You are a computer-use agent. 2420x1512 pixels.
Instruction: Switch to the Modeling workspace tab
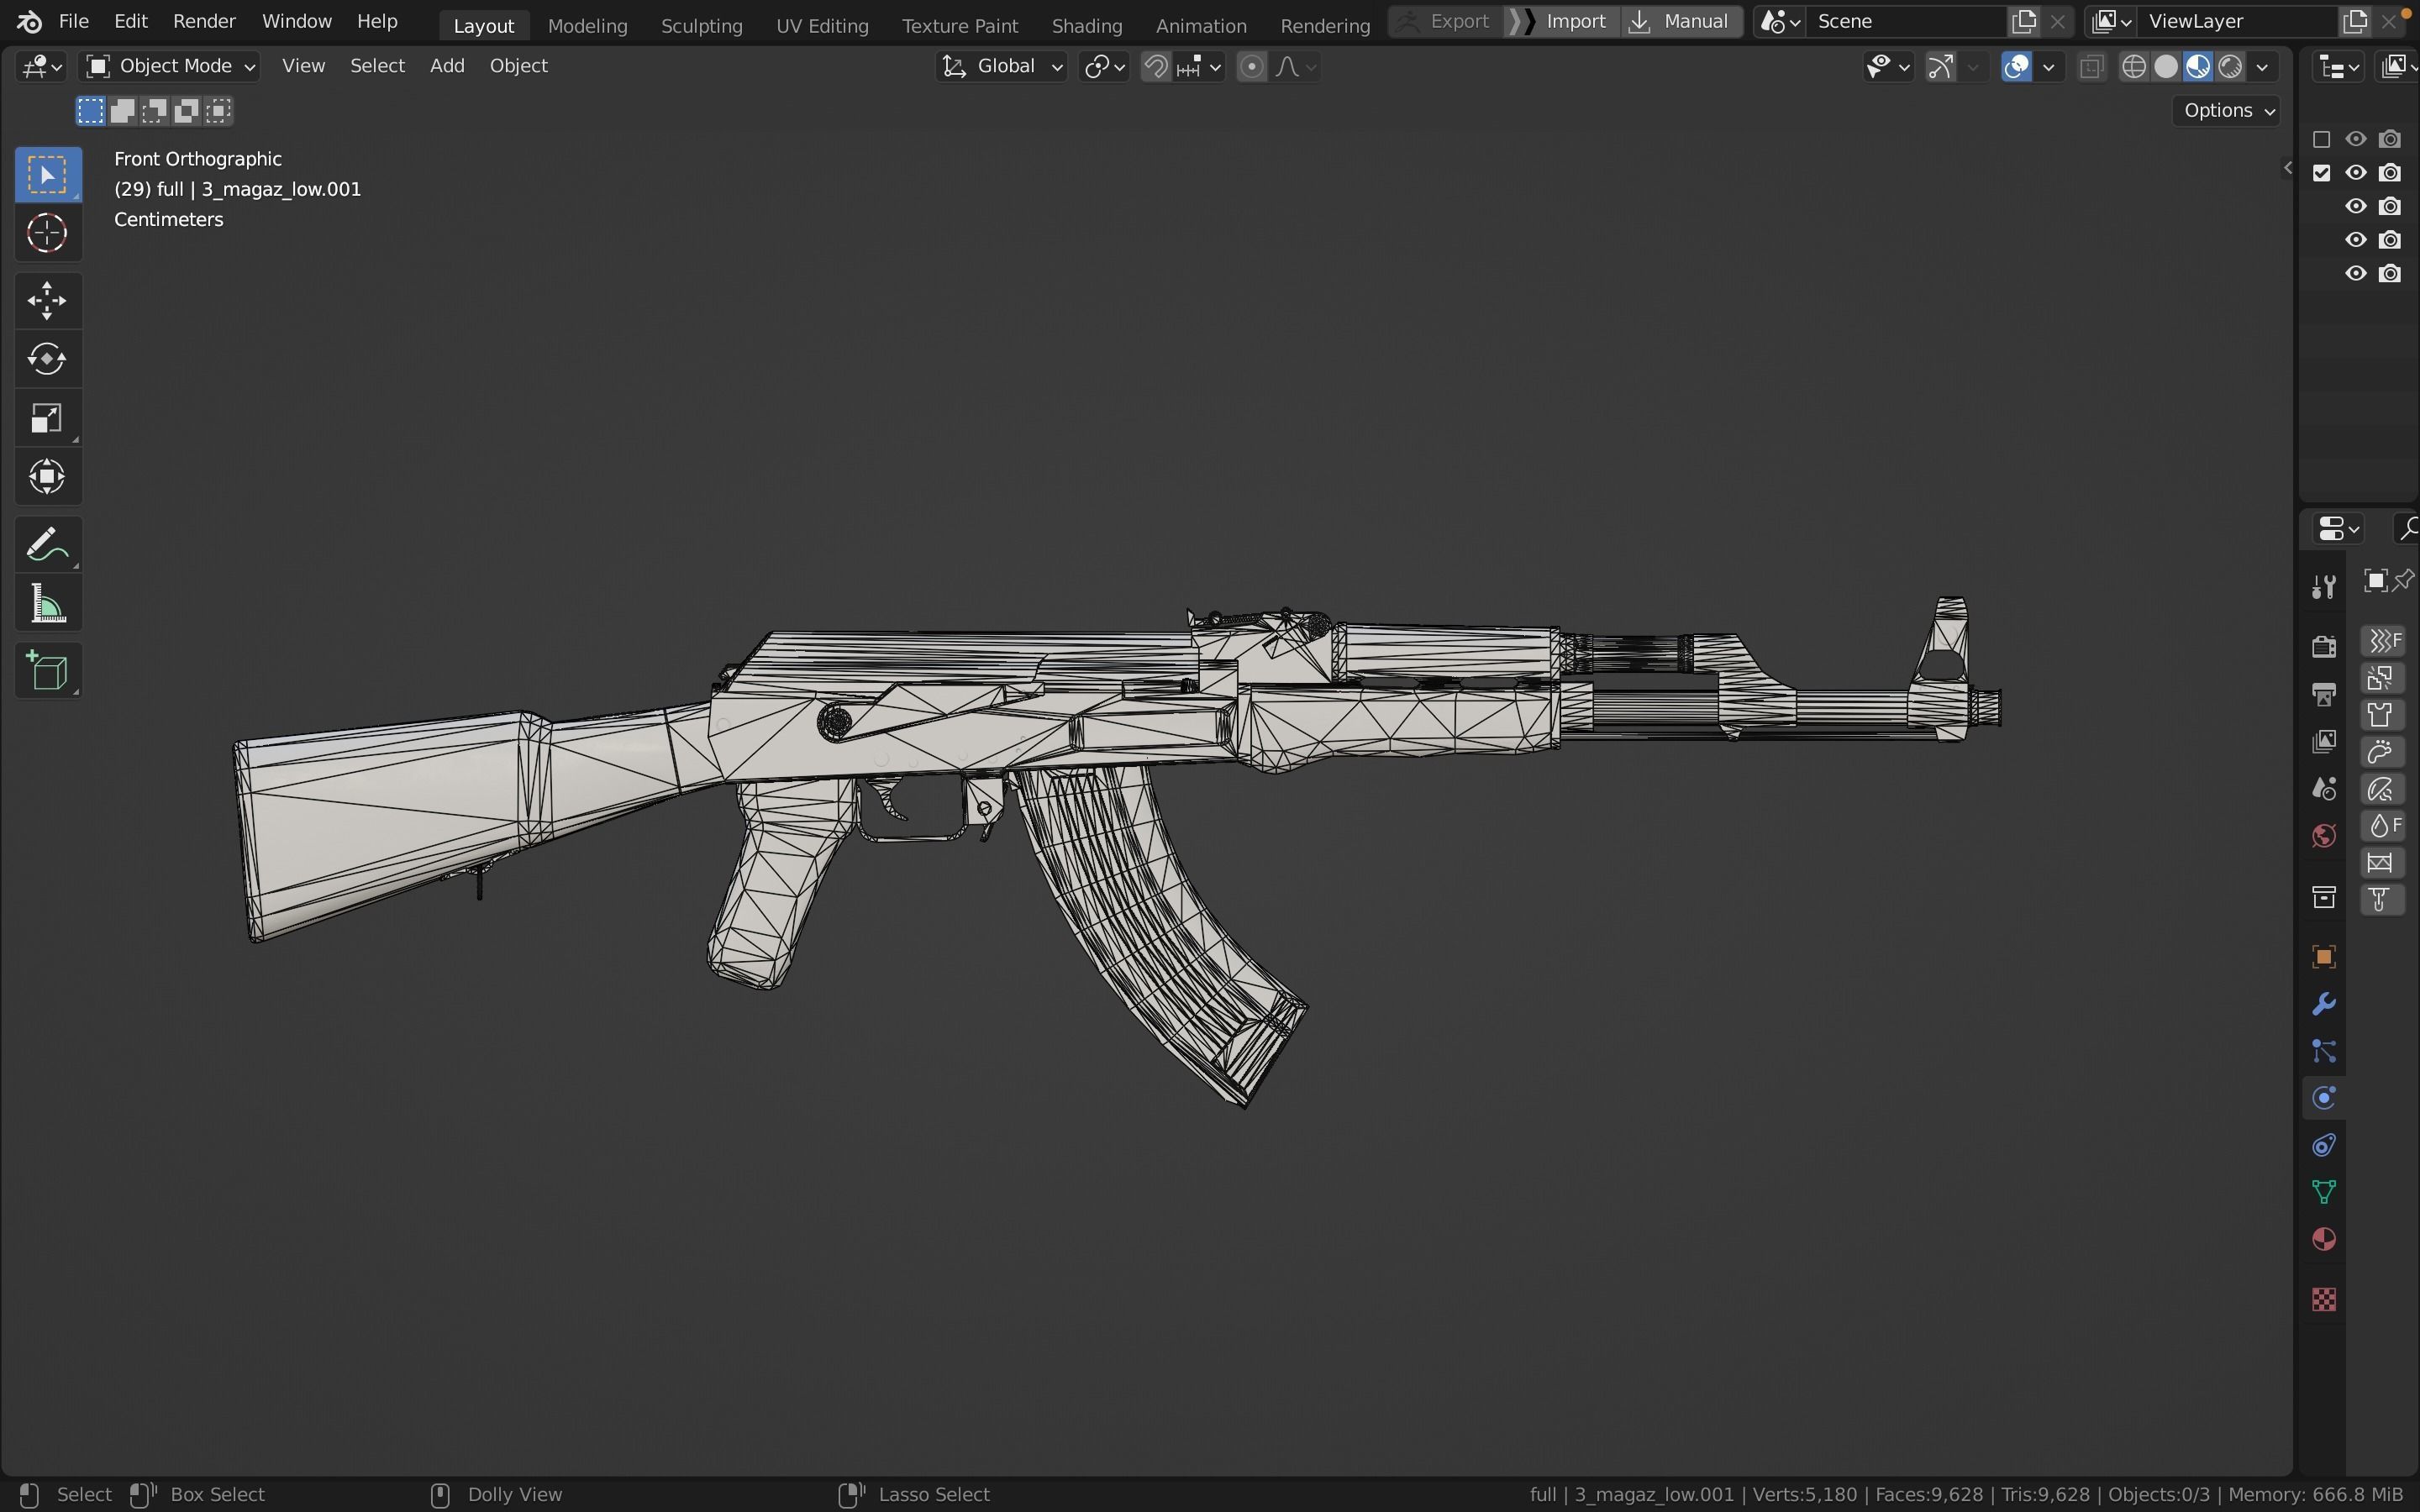click(x=587, y=26)
